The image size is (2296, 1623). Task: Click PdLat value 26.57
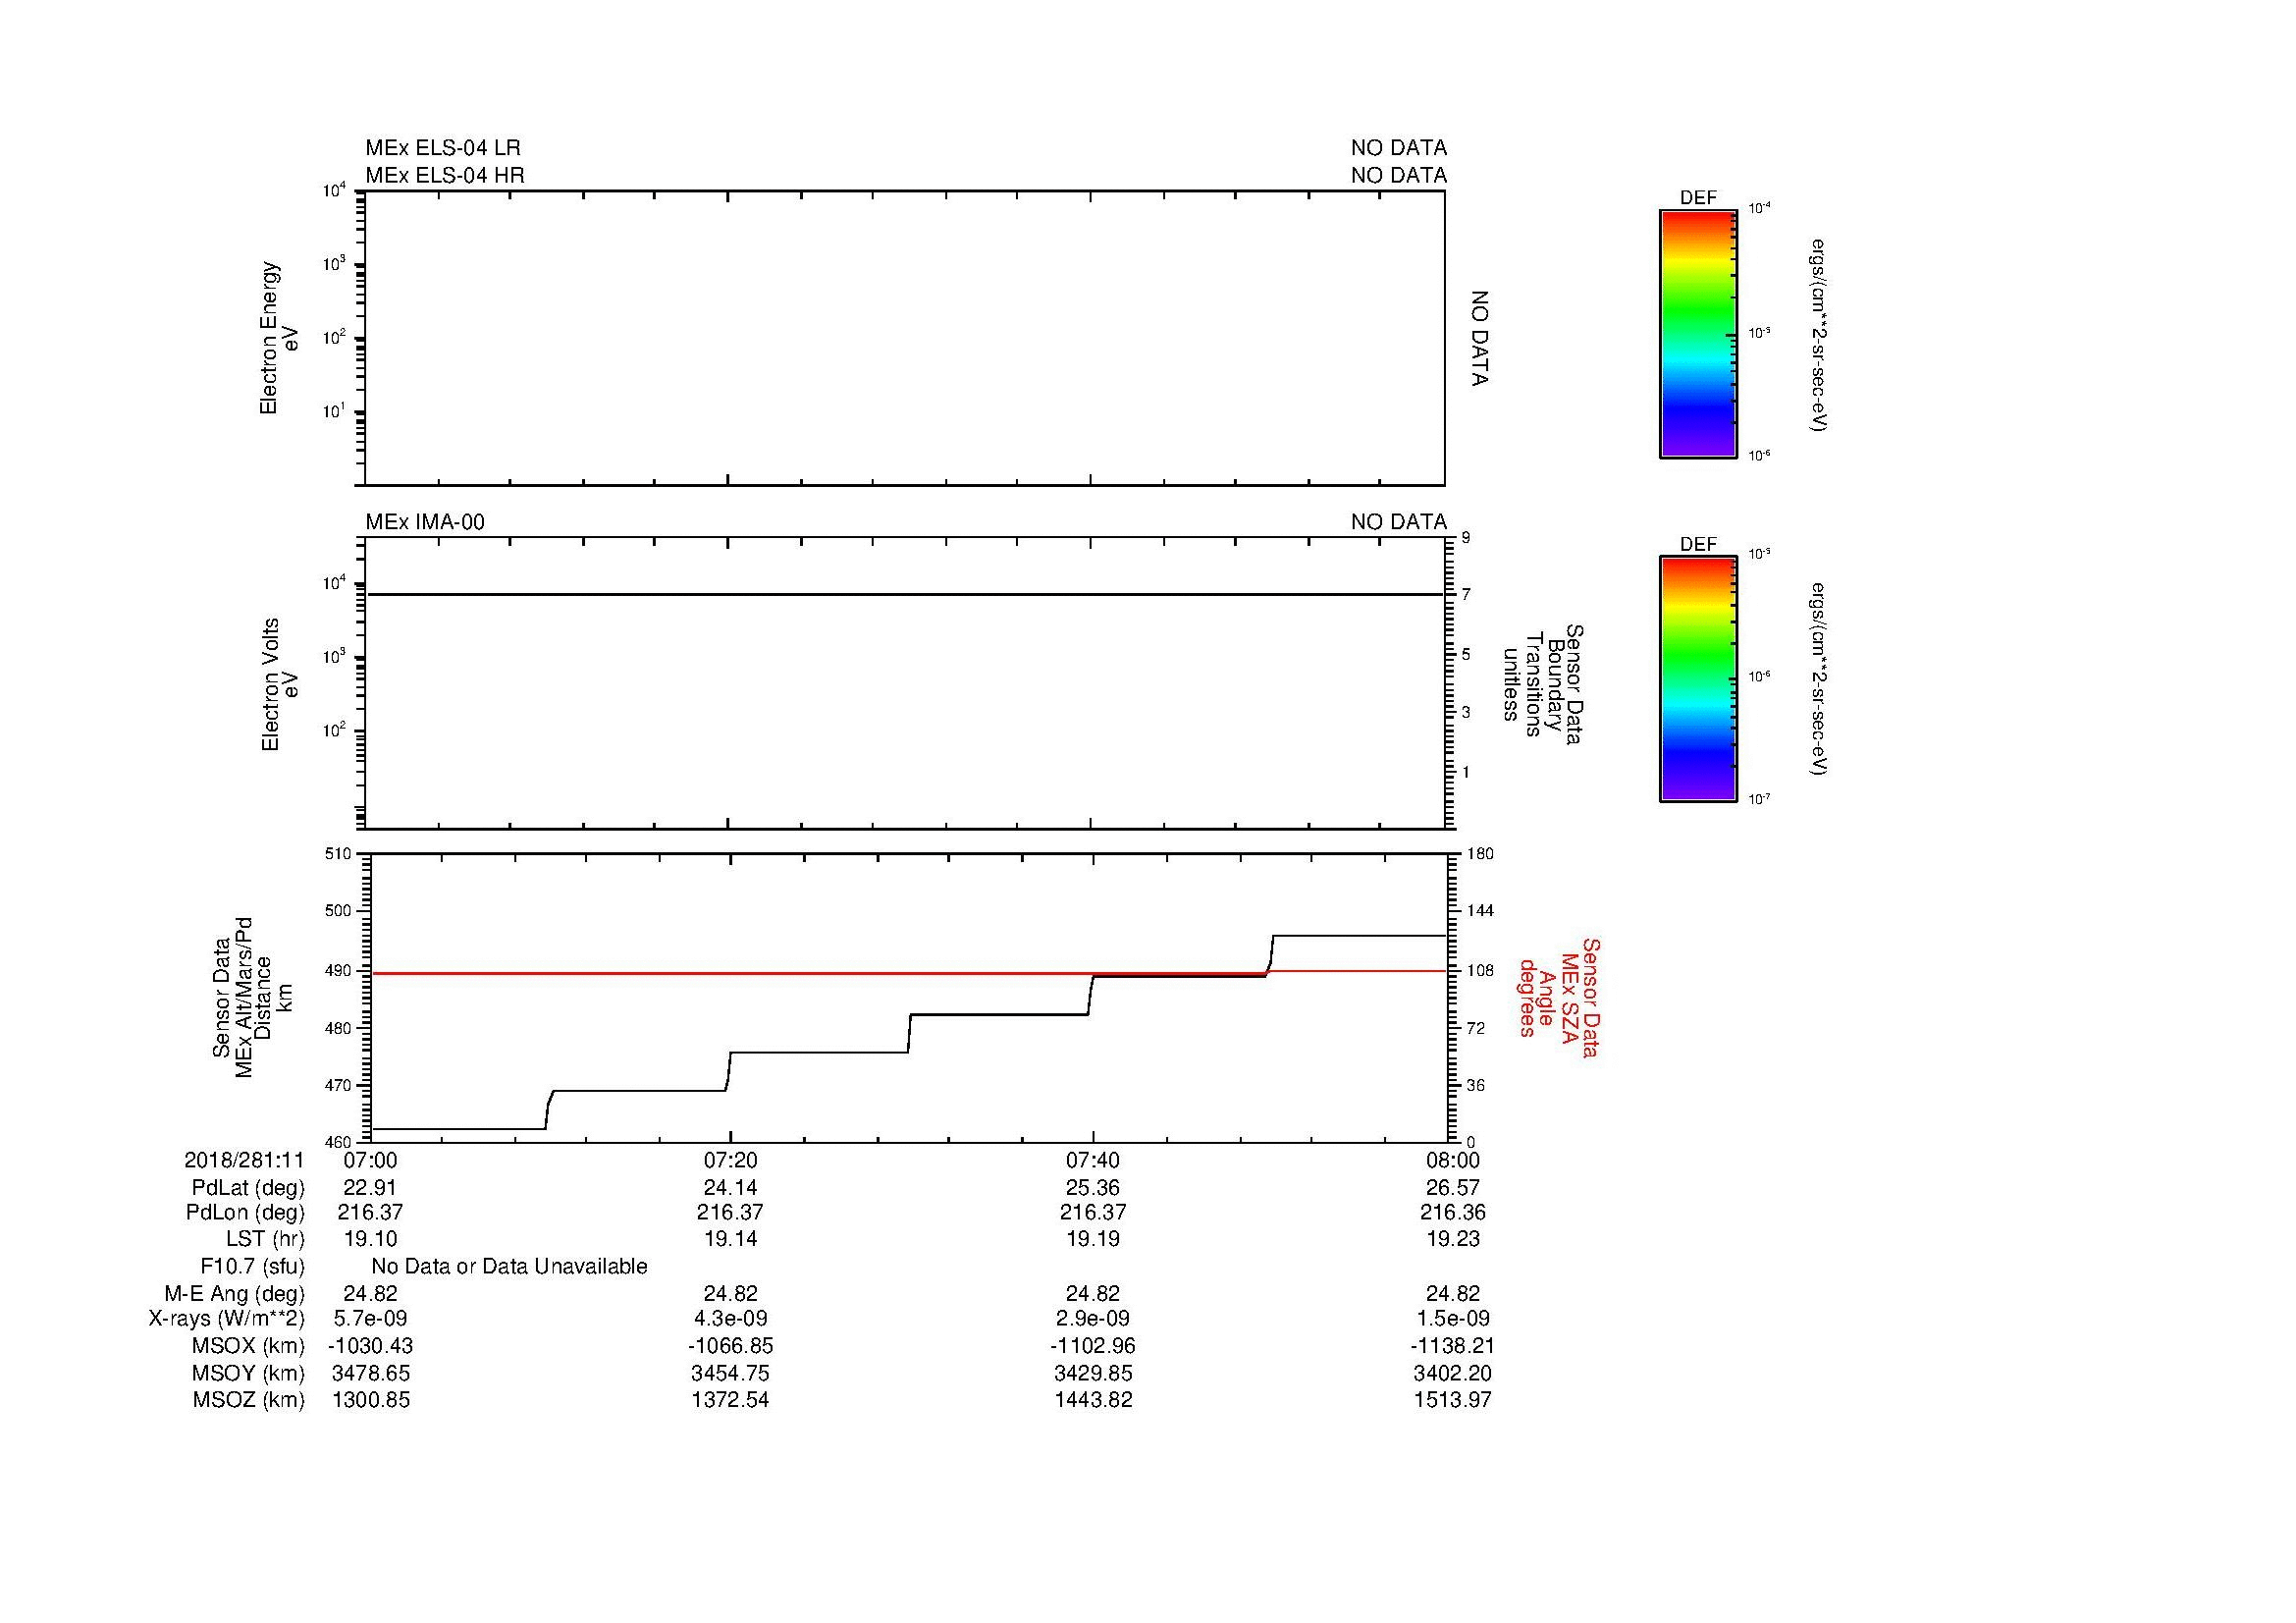point(1453,1188)
